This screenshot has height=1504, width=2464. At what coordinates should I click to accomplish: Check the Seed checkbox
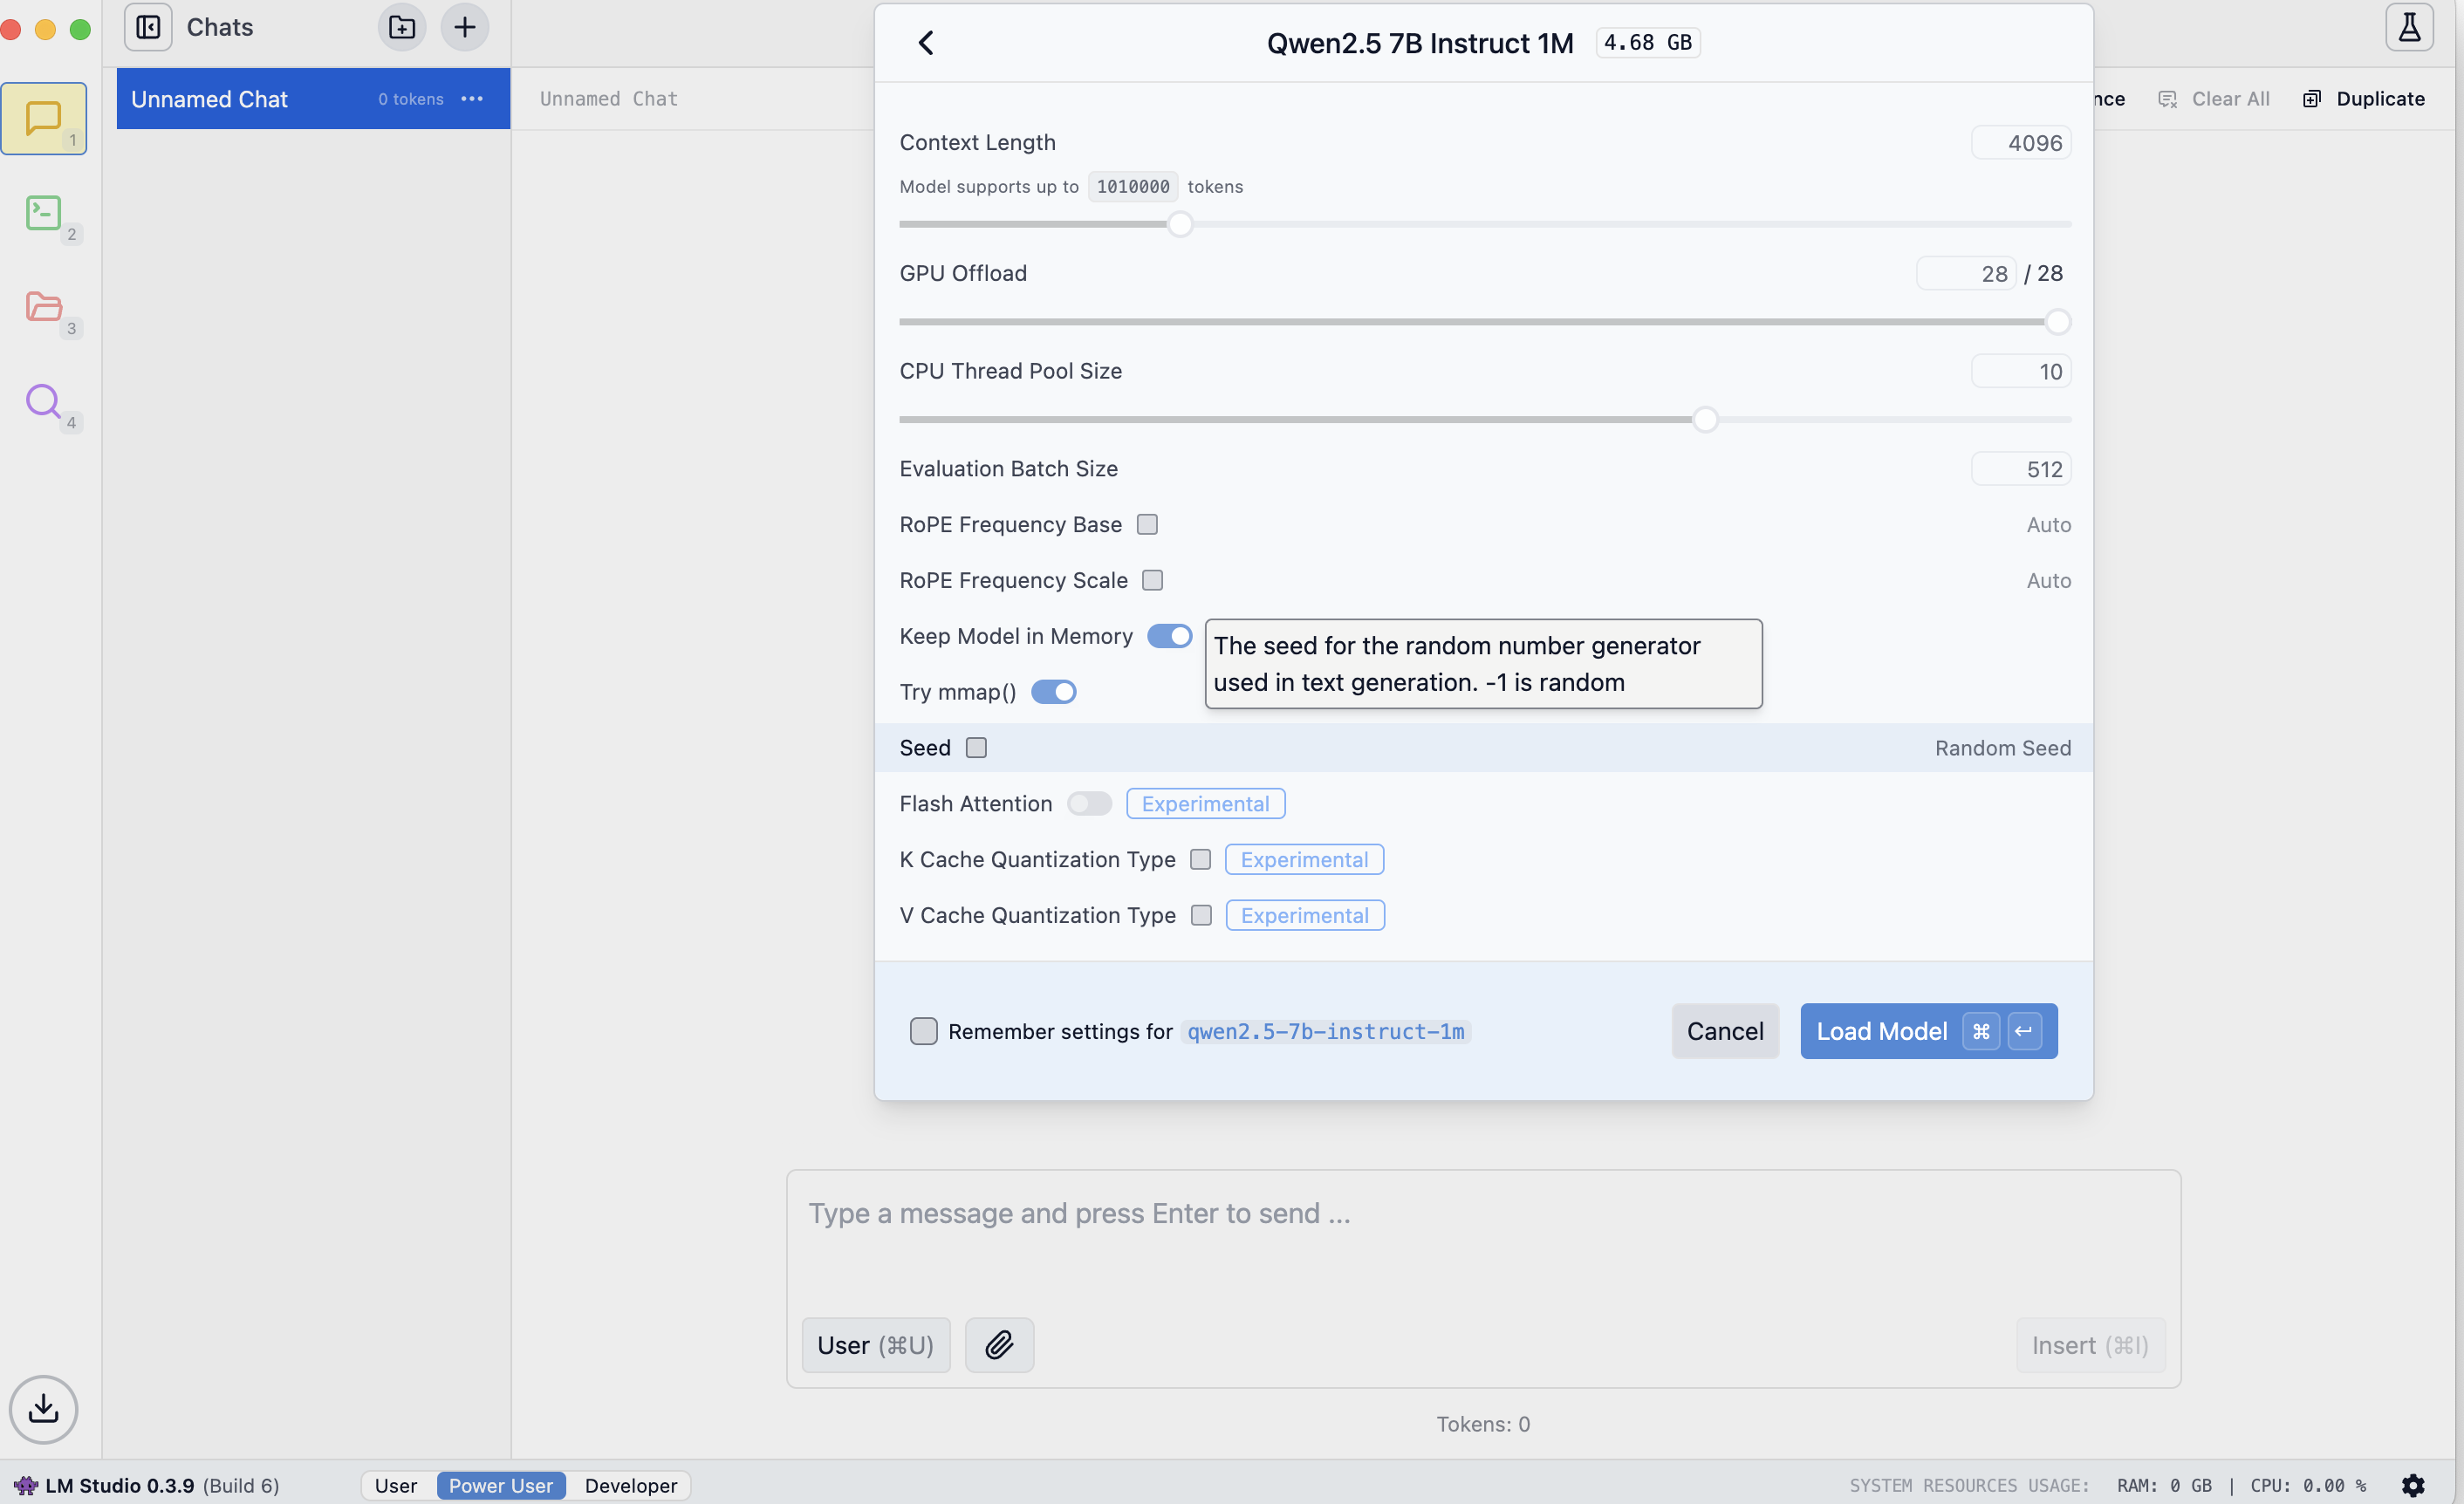pyautogui.click(x=976, y=747)
